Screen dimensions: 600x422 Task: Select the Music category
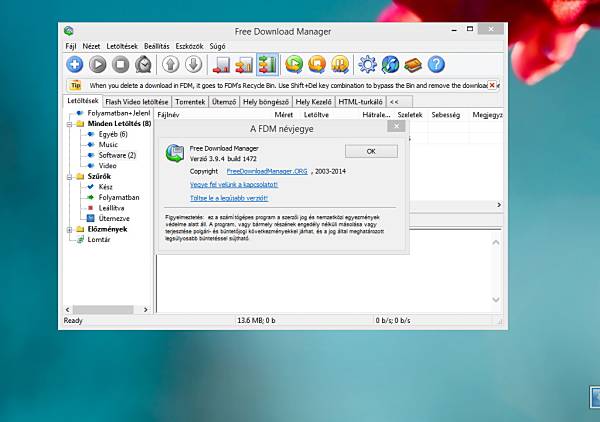[108, 145]
